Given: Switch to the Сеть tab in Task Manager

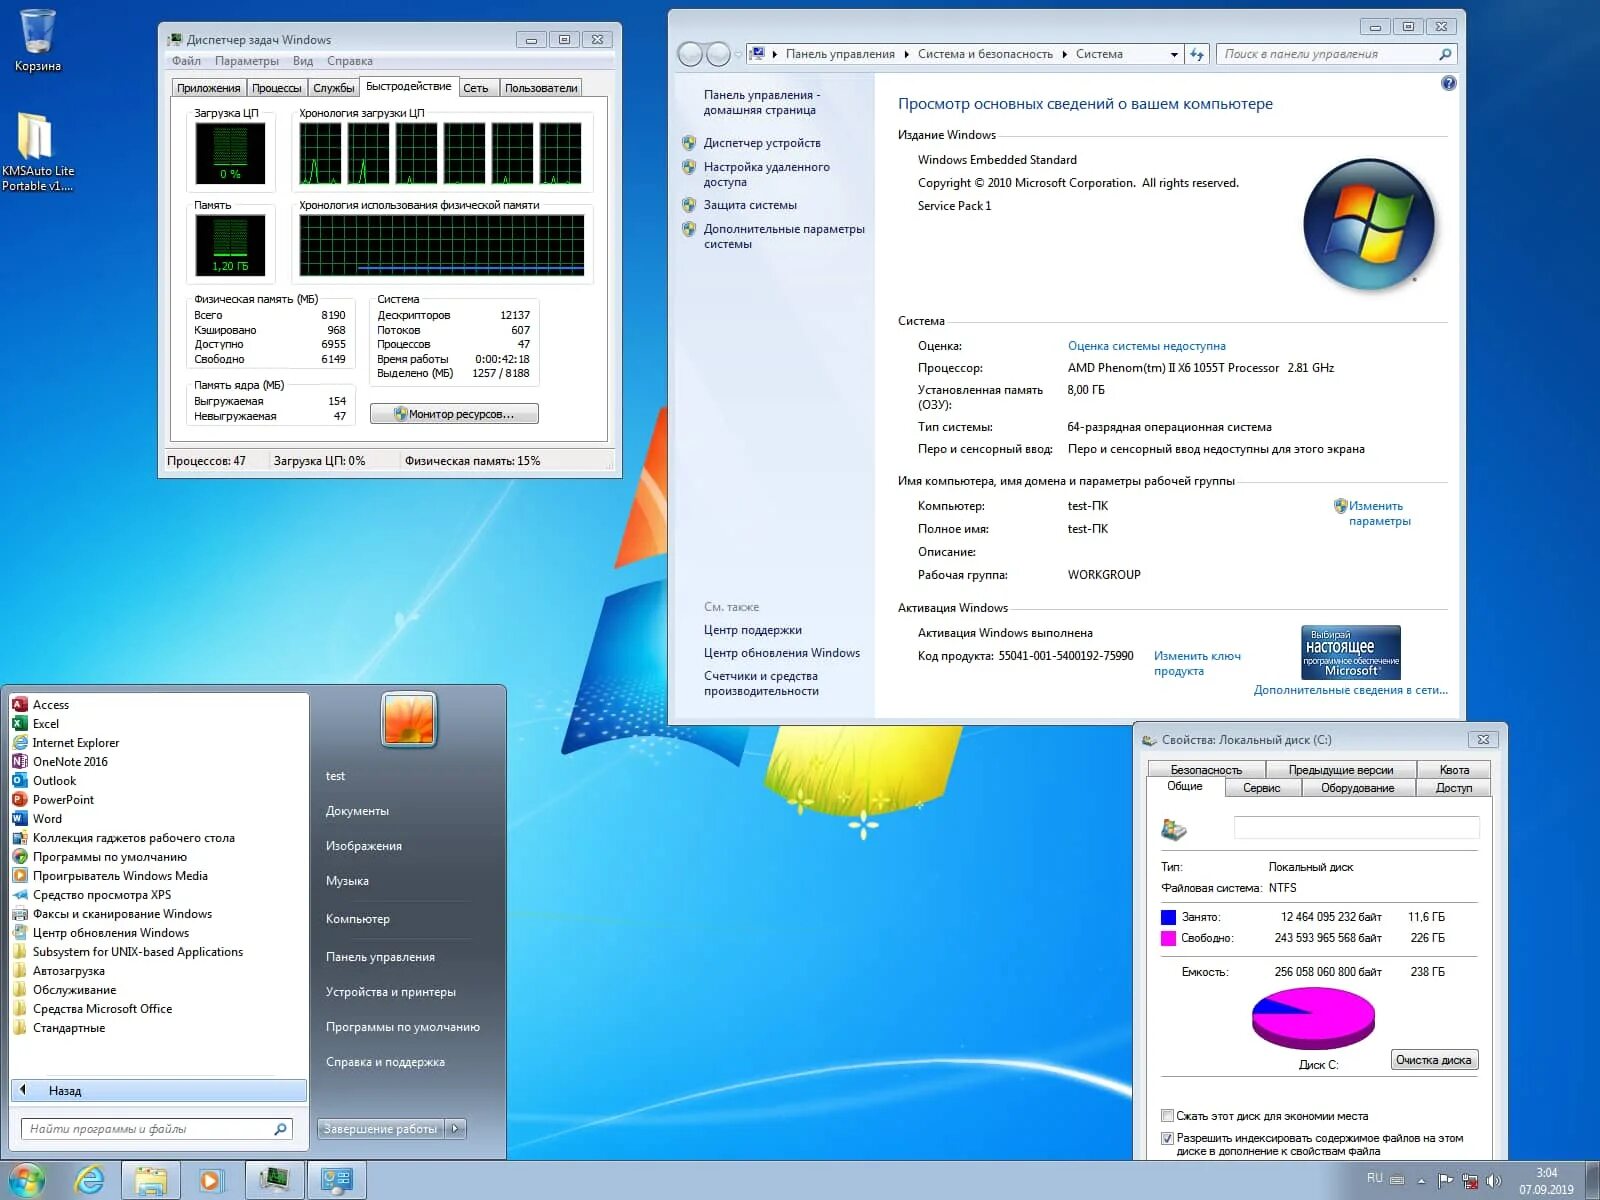Looking at the screenshot, I should tap(476, 88).
